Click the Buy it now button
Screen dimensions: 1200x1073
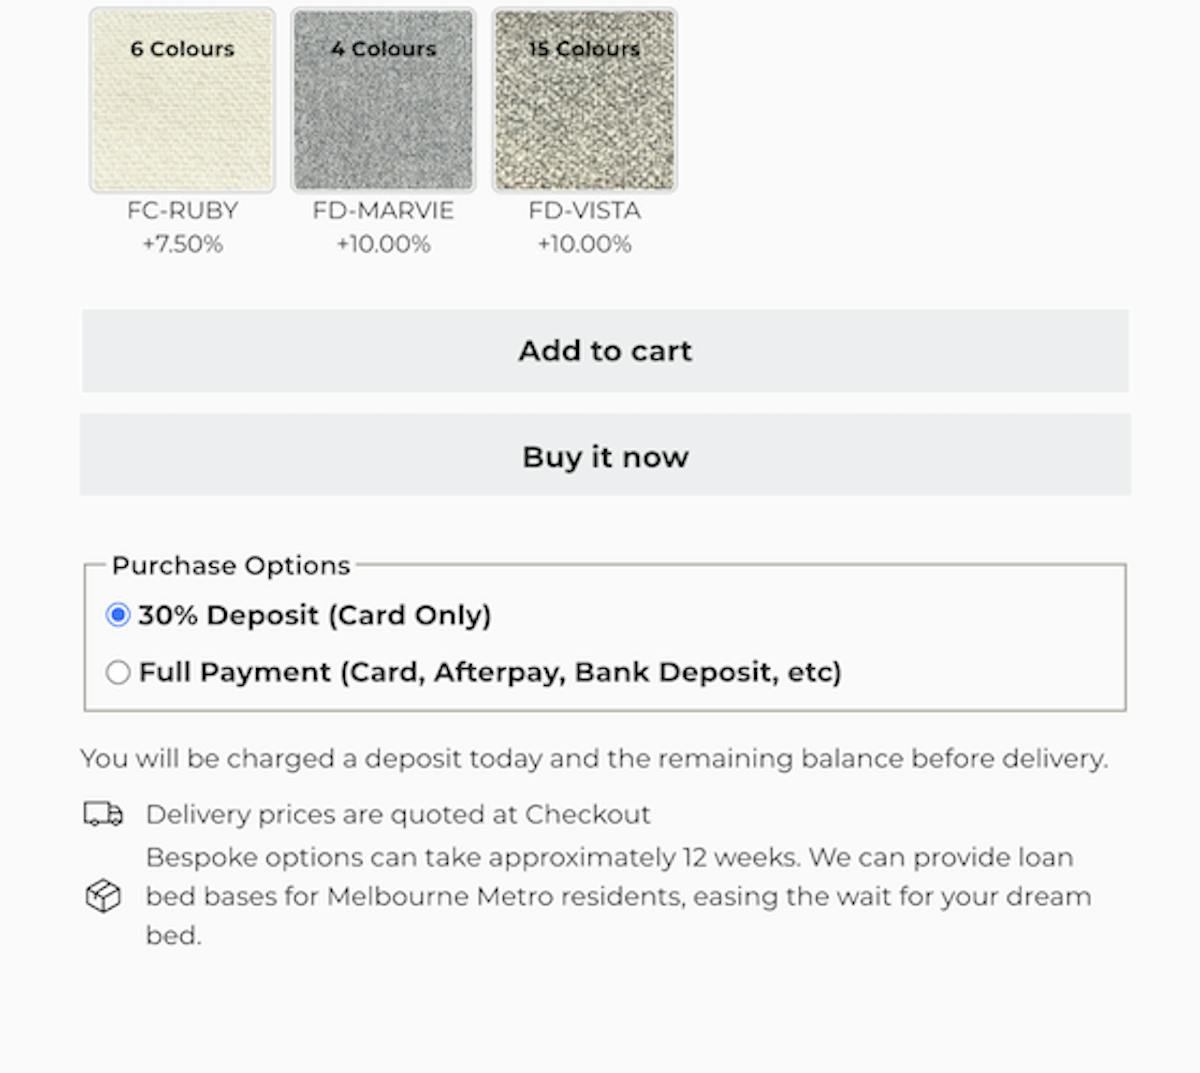[605, 456]
